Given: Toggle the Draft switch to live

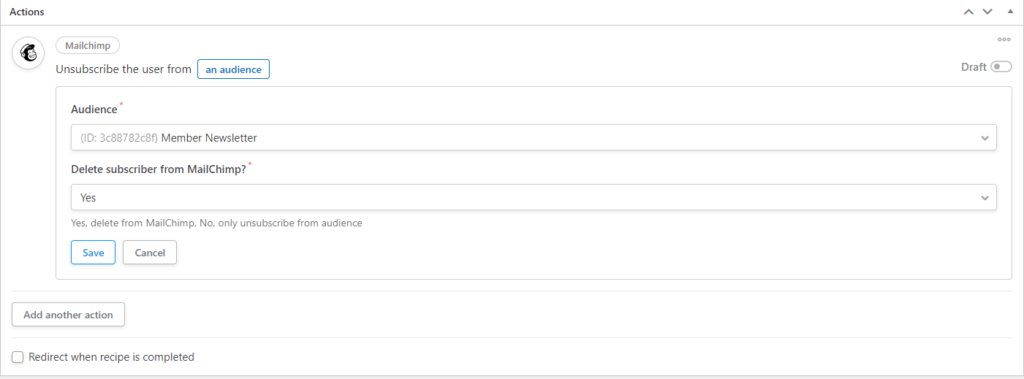Looking at the screenshot, I should (1000, 67).
